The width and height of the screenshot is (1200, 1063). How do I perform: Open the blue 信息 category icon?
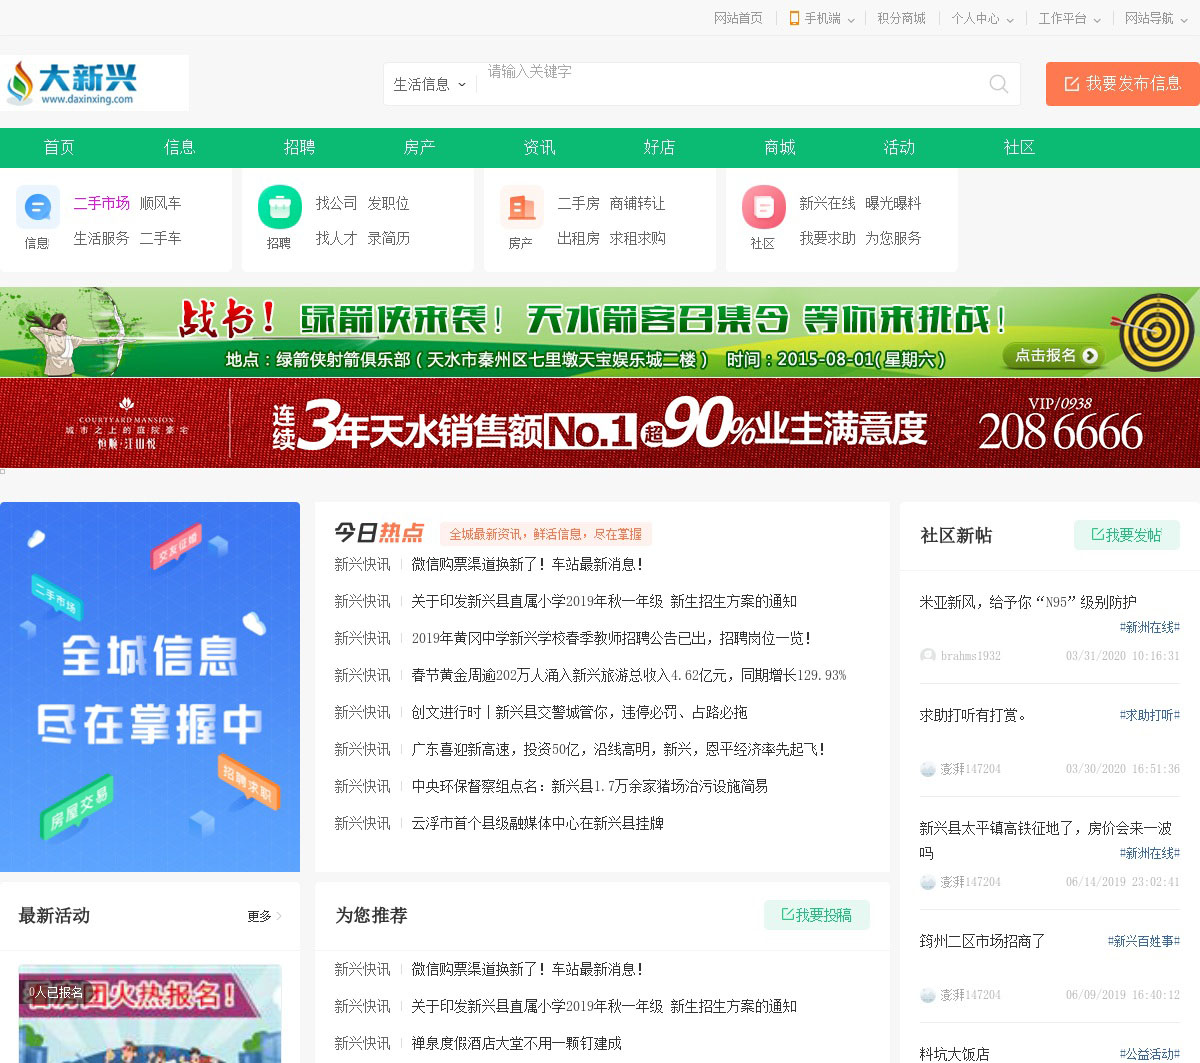(x=38, y=208)
